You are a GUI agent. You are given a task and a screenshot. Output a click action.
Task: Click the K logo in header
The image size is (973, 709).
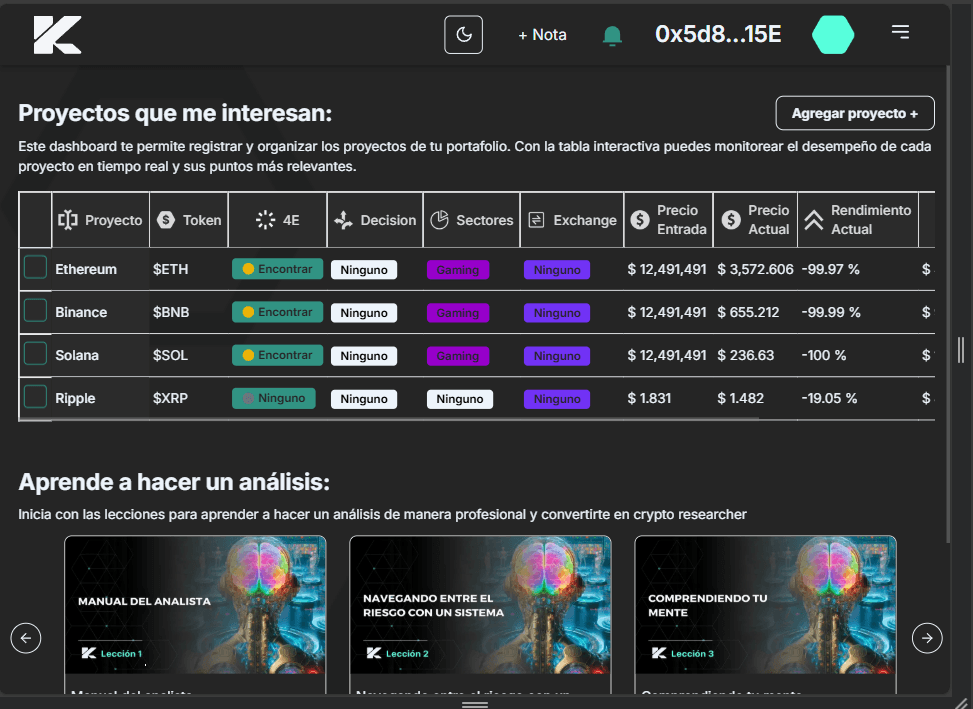57,35
